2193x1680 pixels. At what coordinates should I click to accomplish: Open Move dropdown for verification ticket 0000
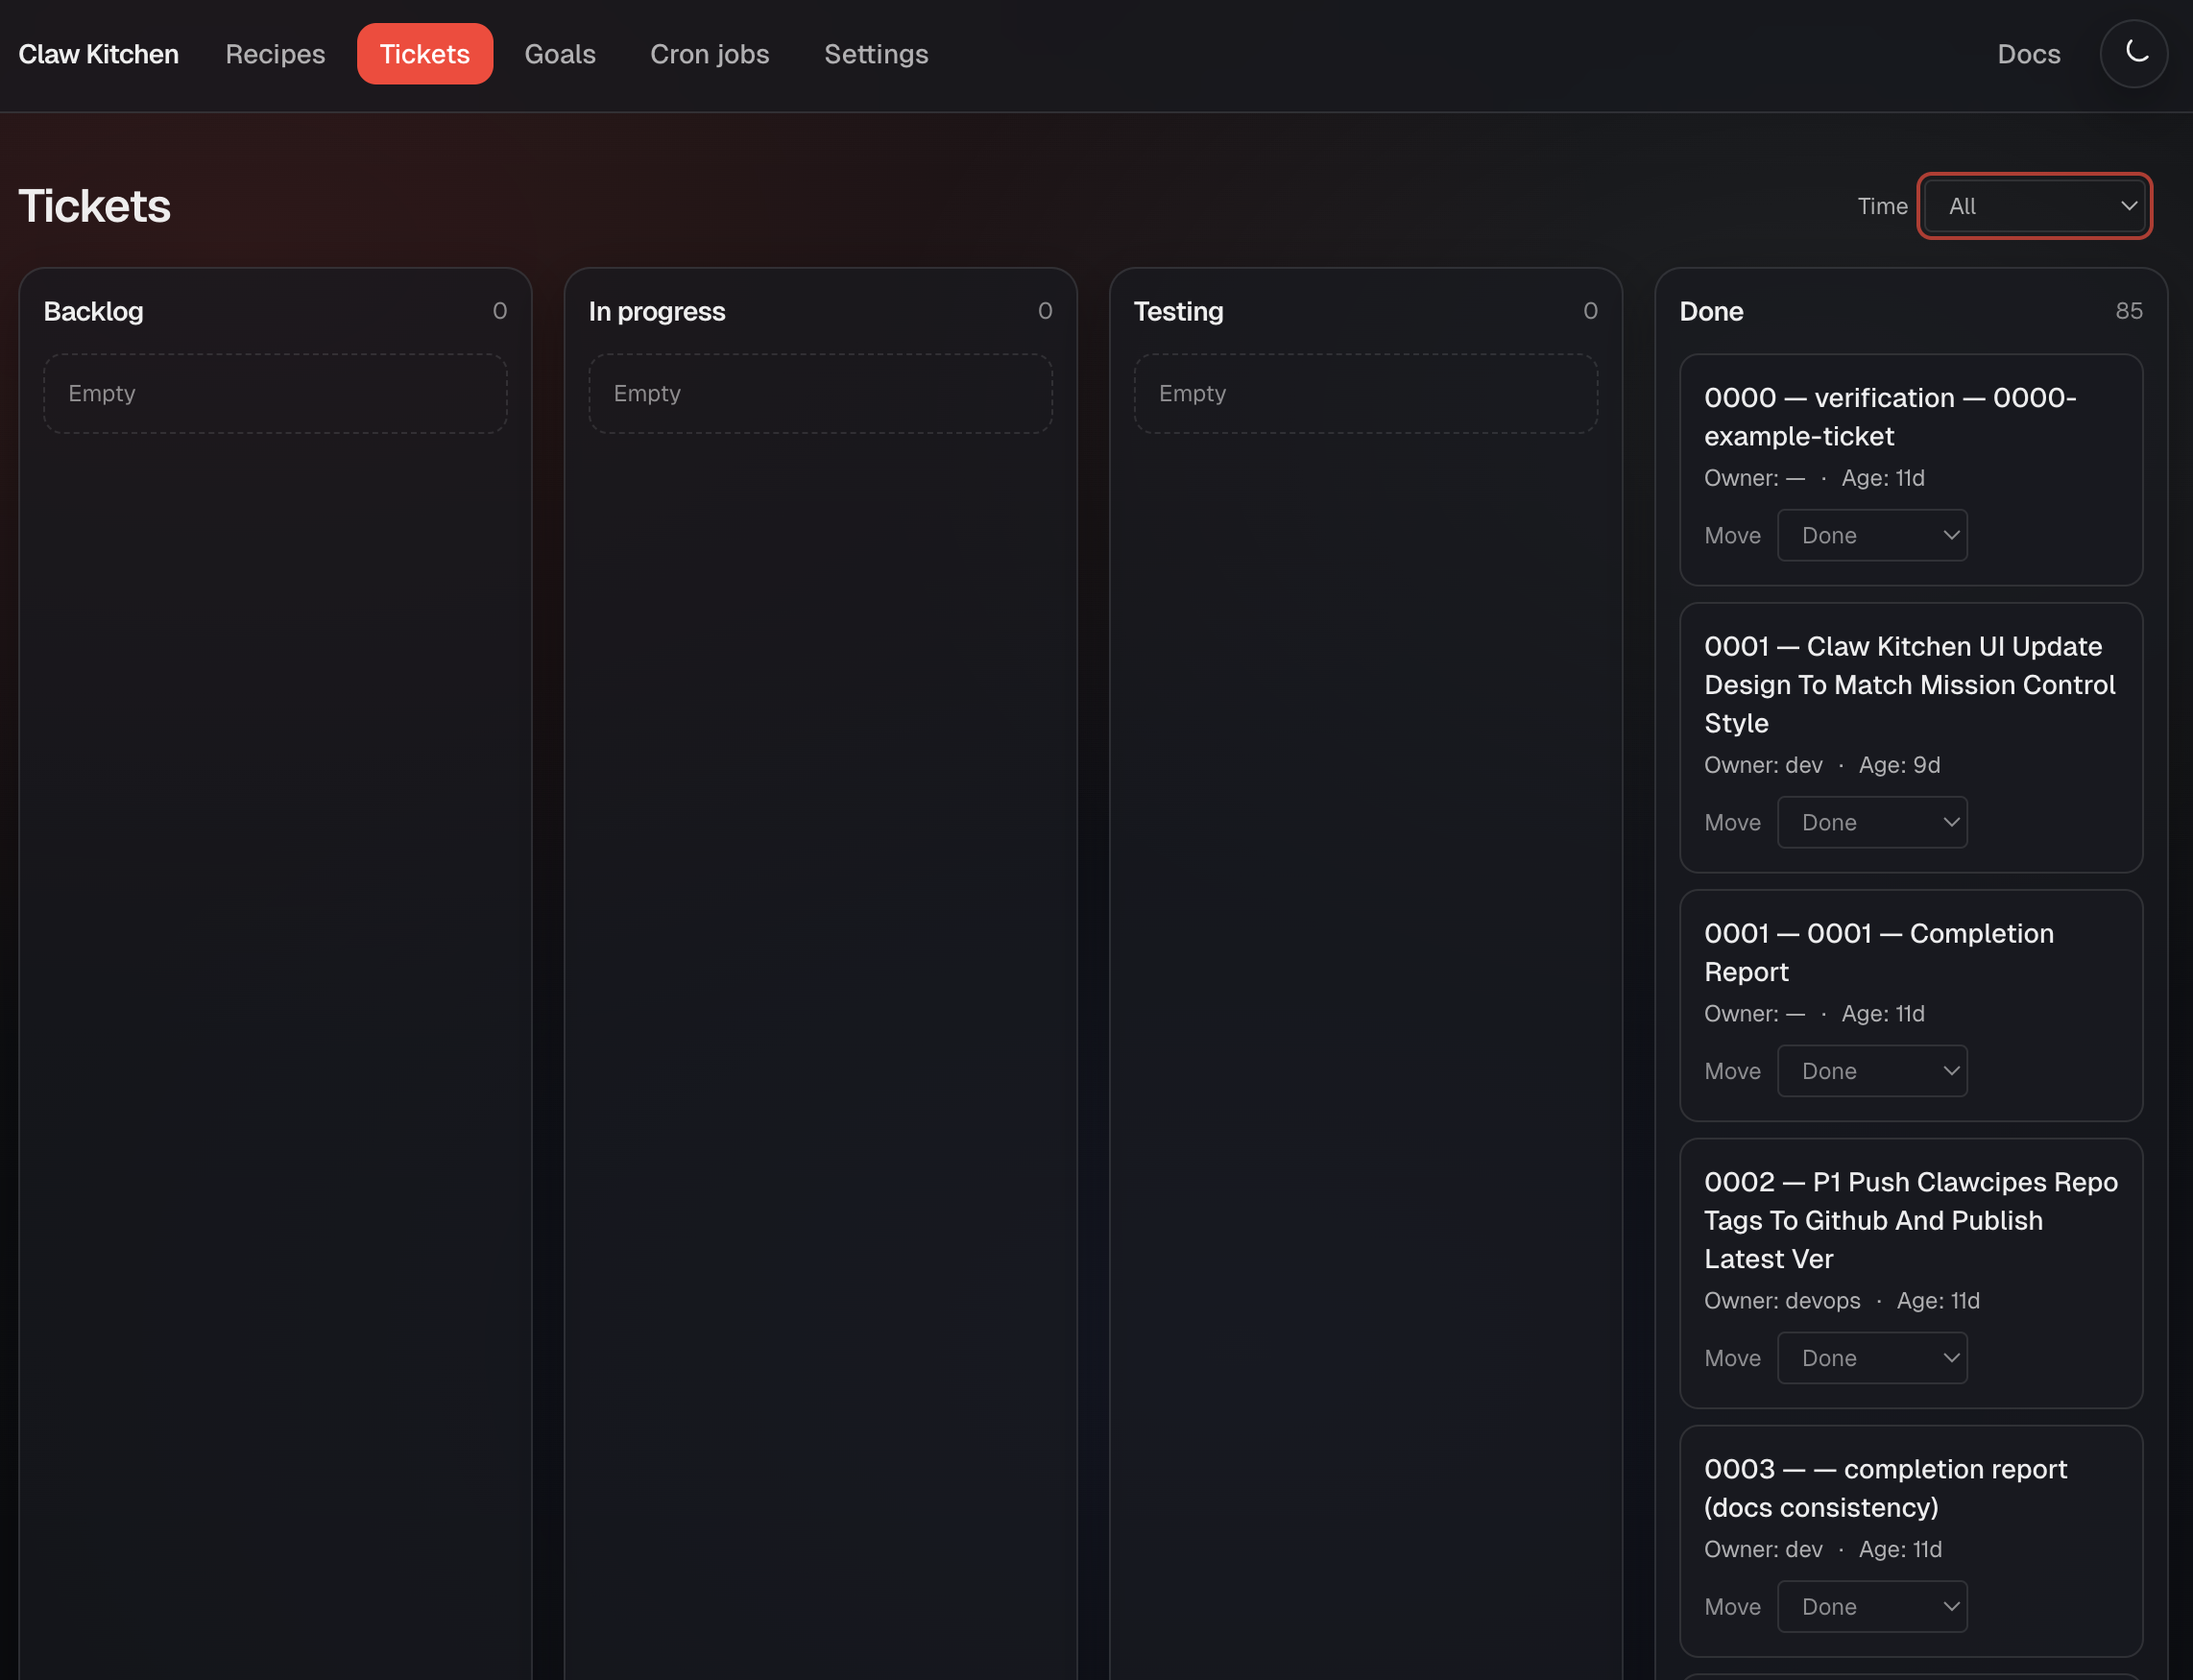(1871, 536)
